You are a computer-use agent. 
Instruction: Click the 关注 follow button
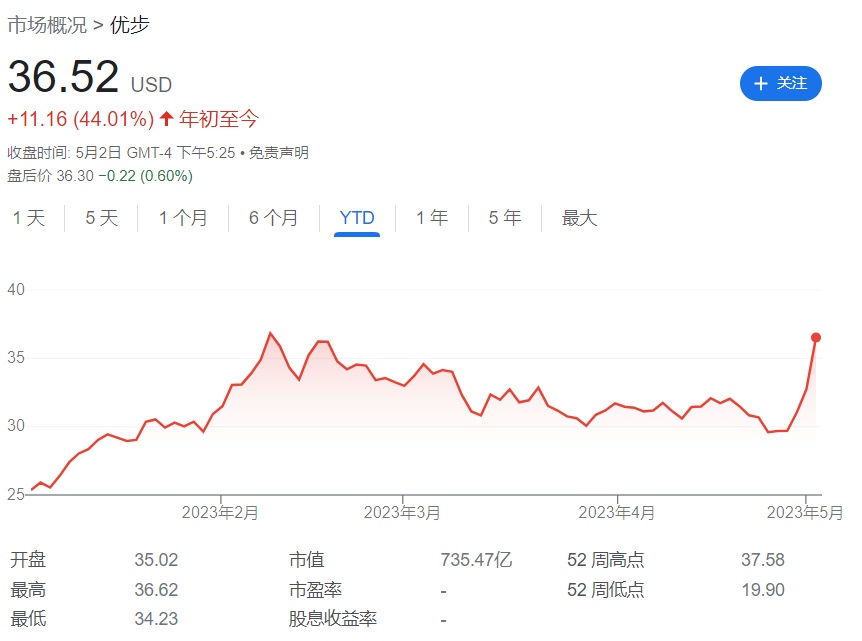point(780,83)
